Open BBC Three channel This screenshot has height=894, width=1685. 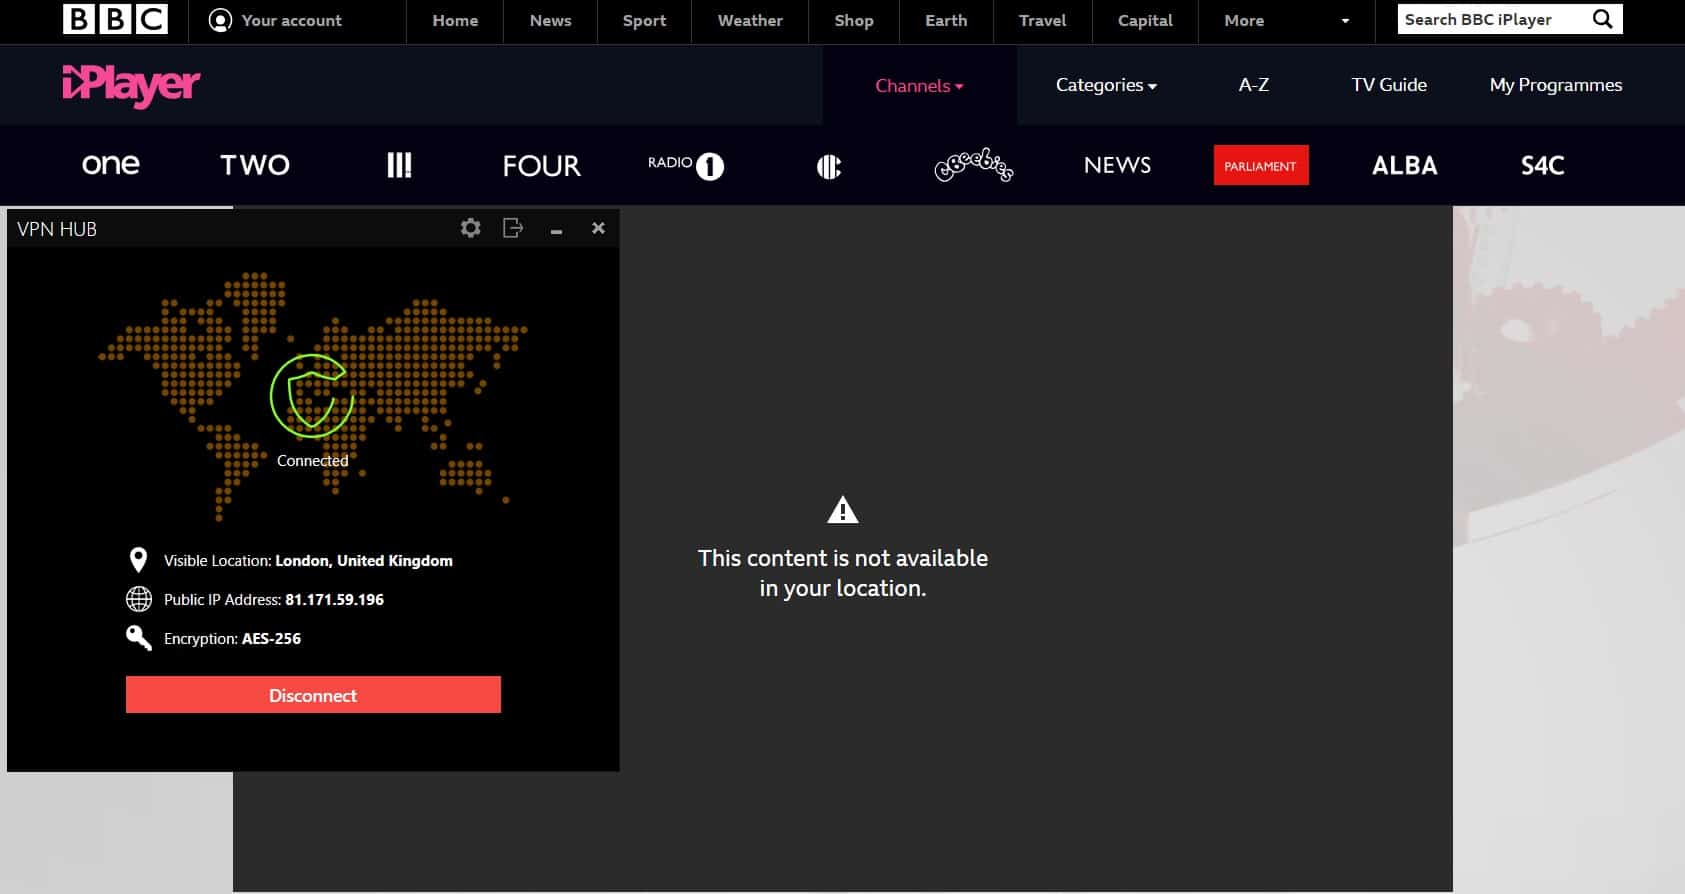coord(399,165)
